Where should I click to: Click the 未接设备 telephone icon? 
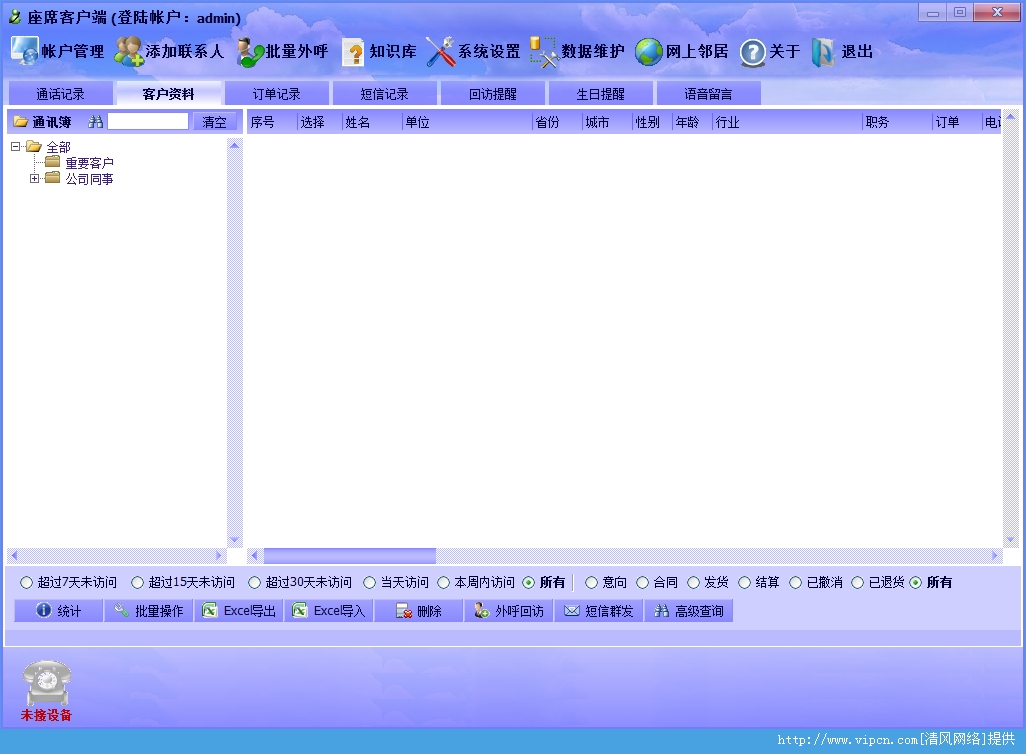(46, 683)
